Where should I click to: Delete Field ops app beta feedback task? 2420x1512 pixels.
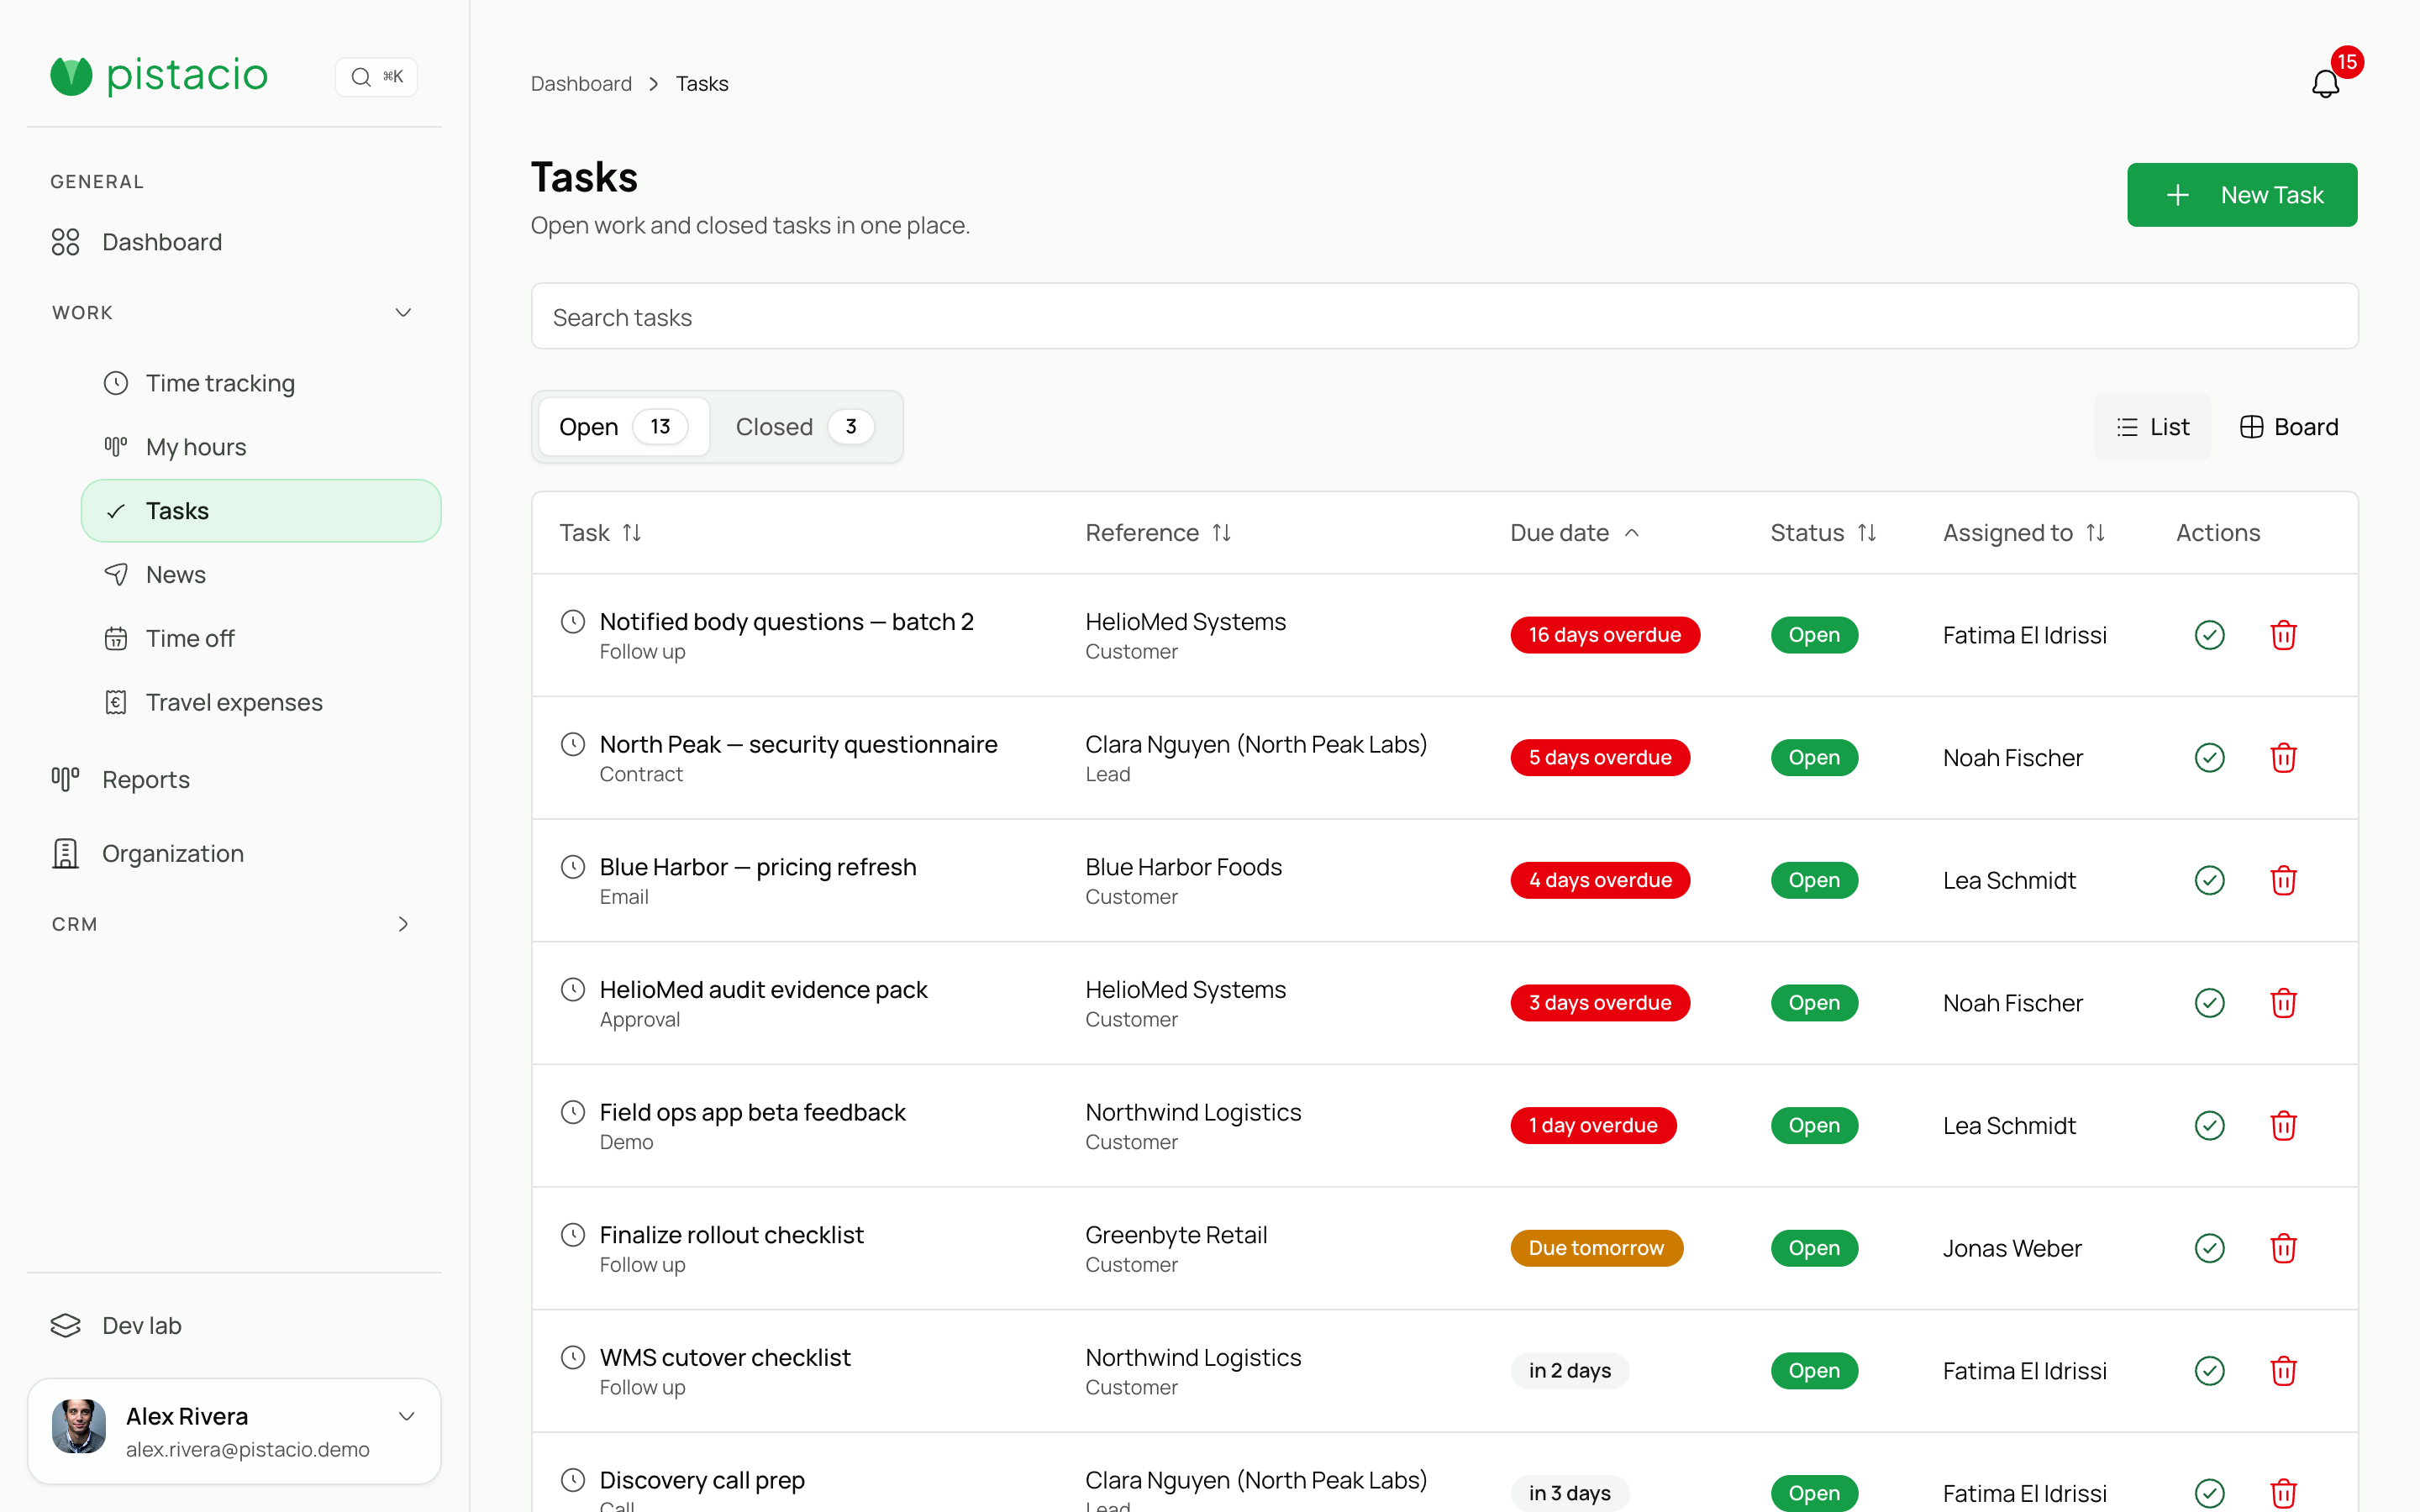2283,1126
